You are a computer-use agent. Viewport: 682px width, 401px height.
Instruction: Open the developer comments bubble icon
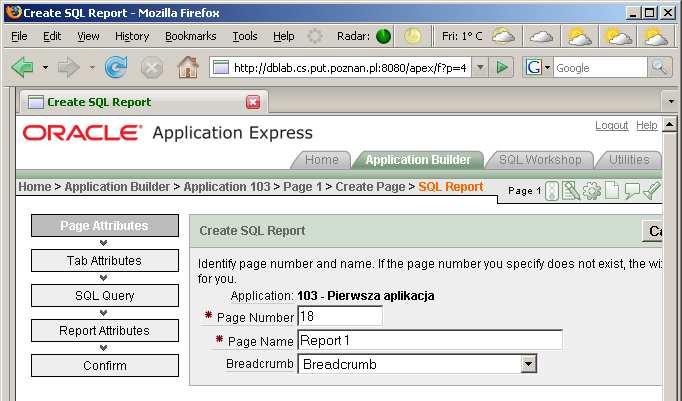click(632, 190)
